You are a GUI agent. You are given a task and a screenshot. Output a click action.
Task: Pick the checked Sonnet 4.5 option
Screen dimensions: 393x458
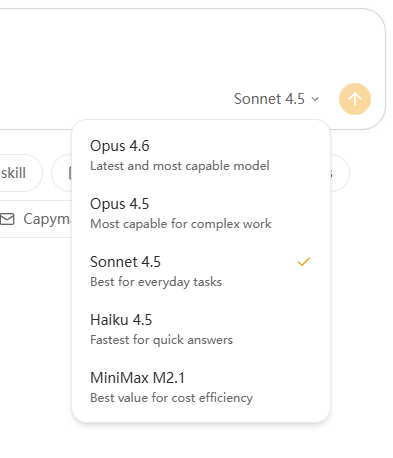201,272
